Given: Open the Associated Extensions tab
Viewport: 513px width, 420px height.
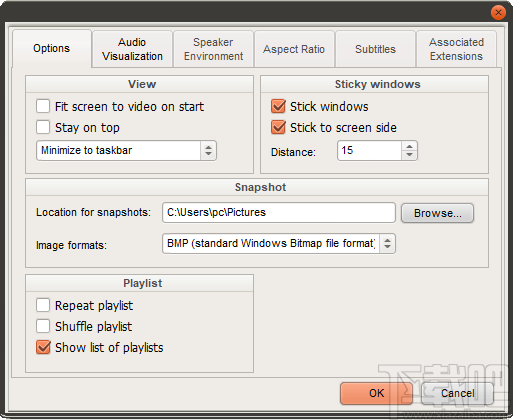Looking at the screenshot, I should 456,49.
